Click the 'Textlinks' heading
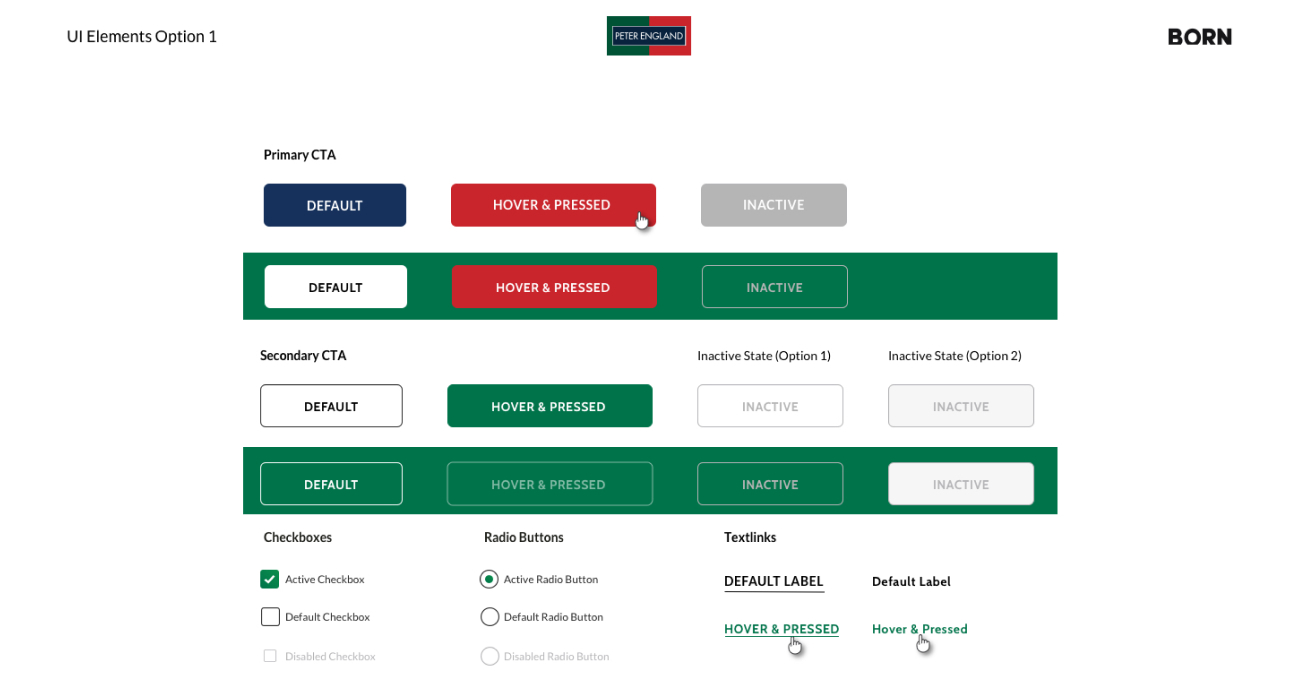This screenshot has width=1290, height=686. pos(750,537)
